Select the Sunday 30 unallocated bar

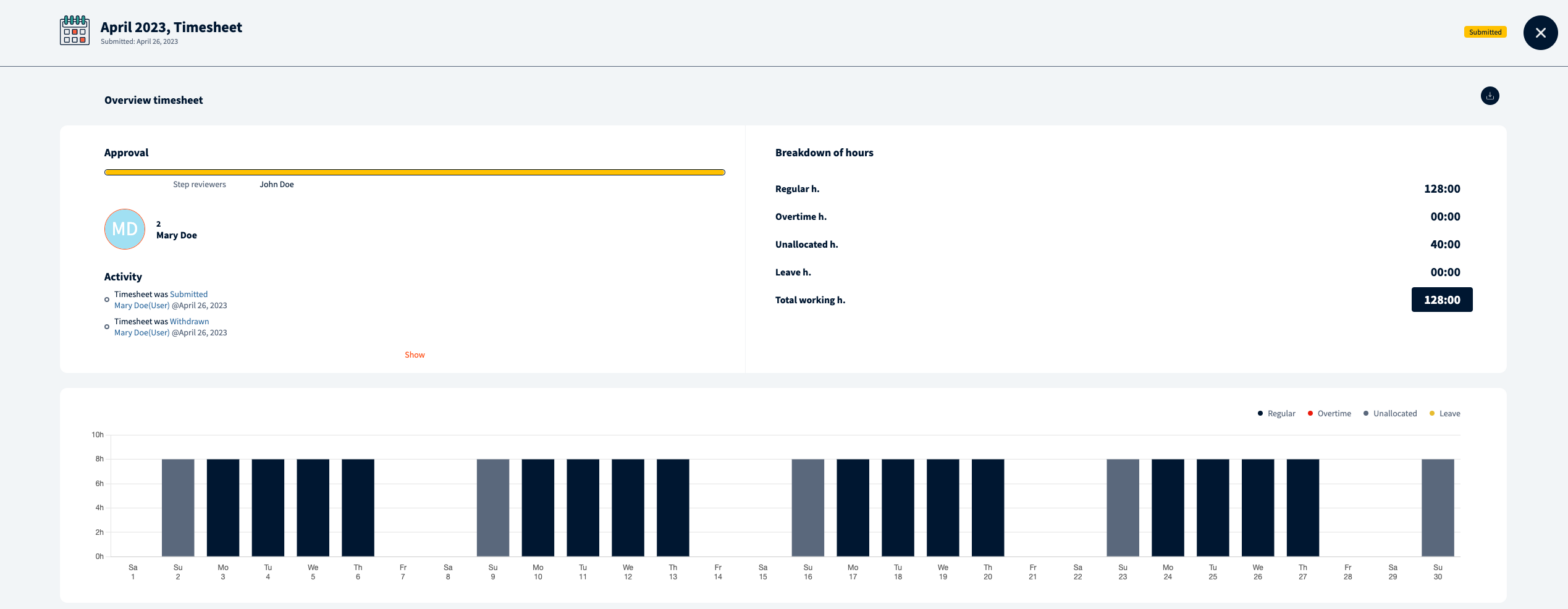tap(1438, 507)
